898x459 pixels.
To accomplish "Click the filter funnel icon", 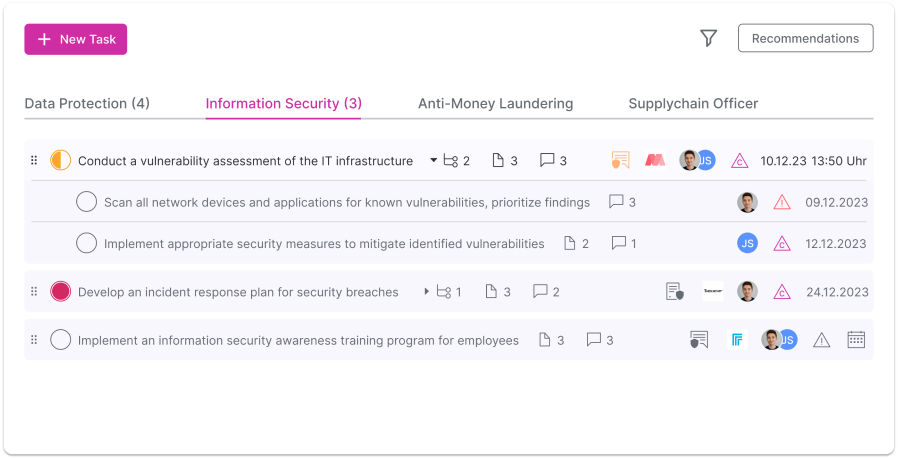I will click(708, 38).
